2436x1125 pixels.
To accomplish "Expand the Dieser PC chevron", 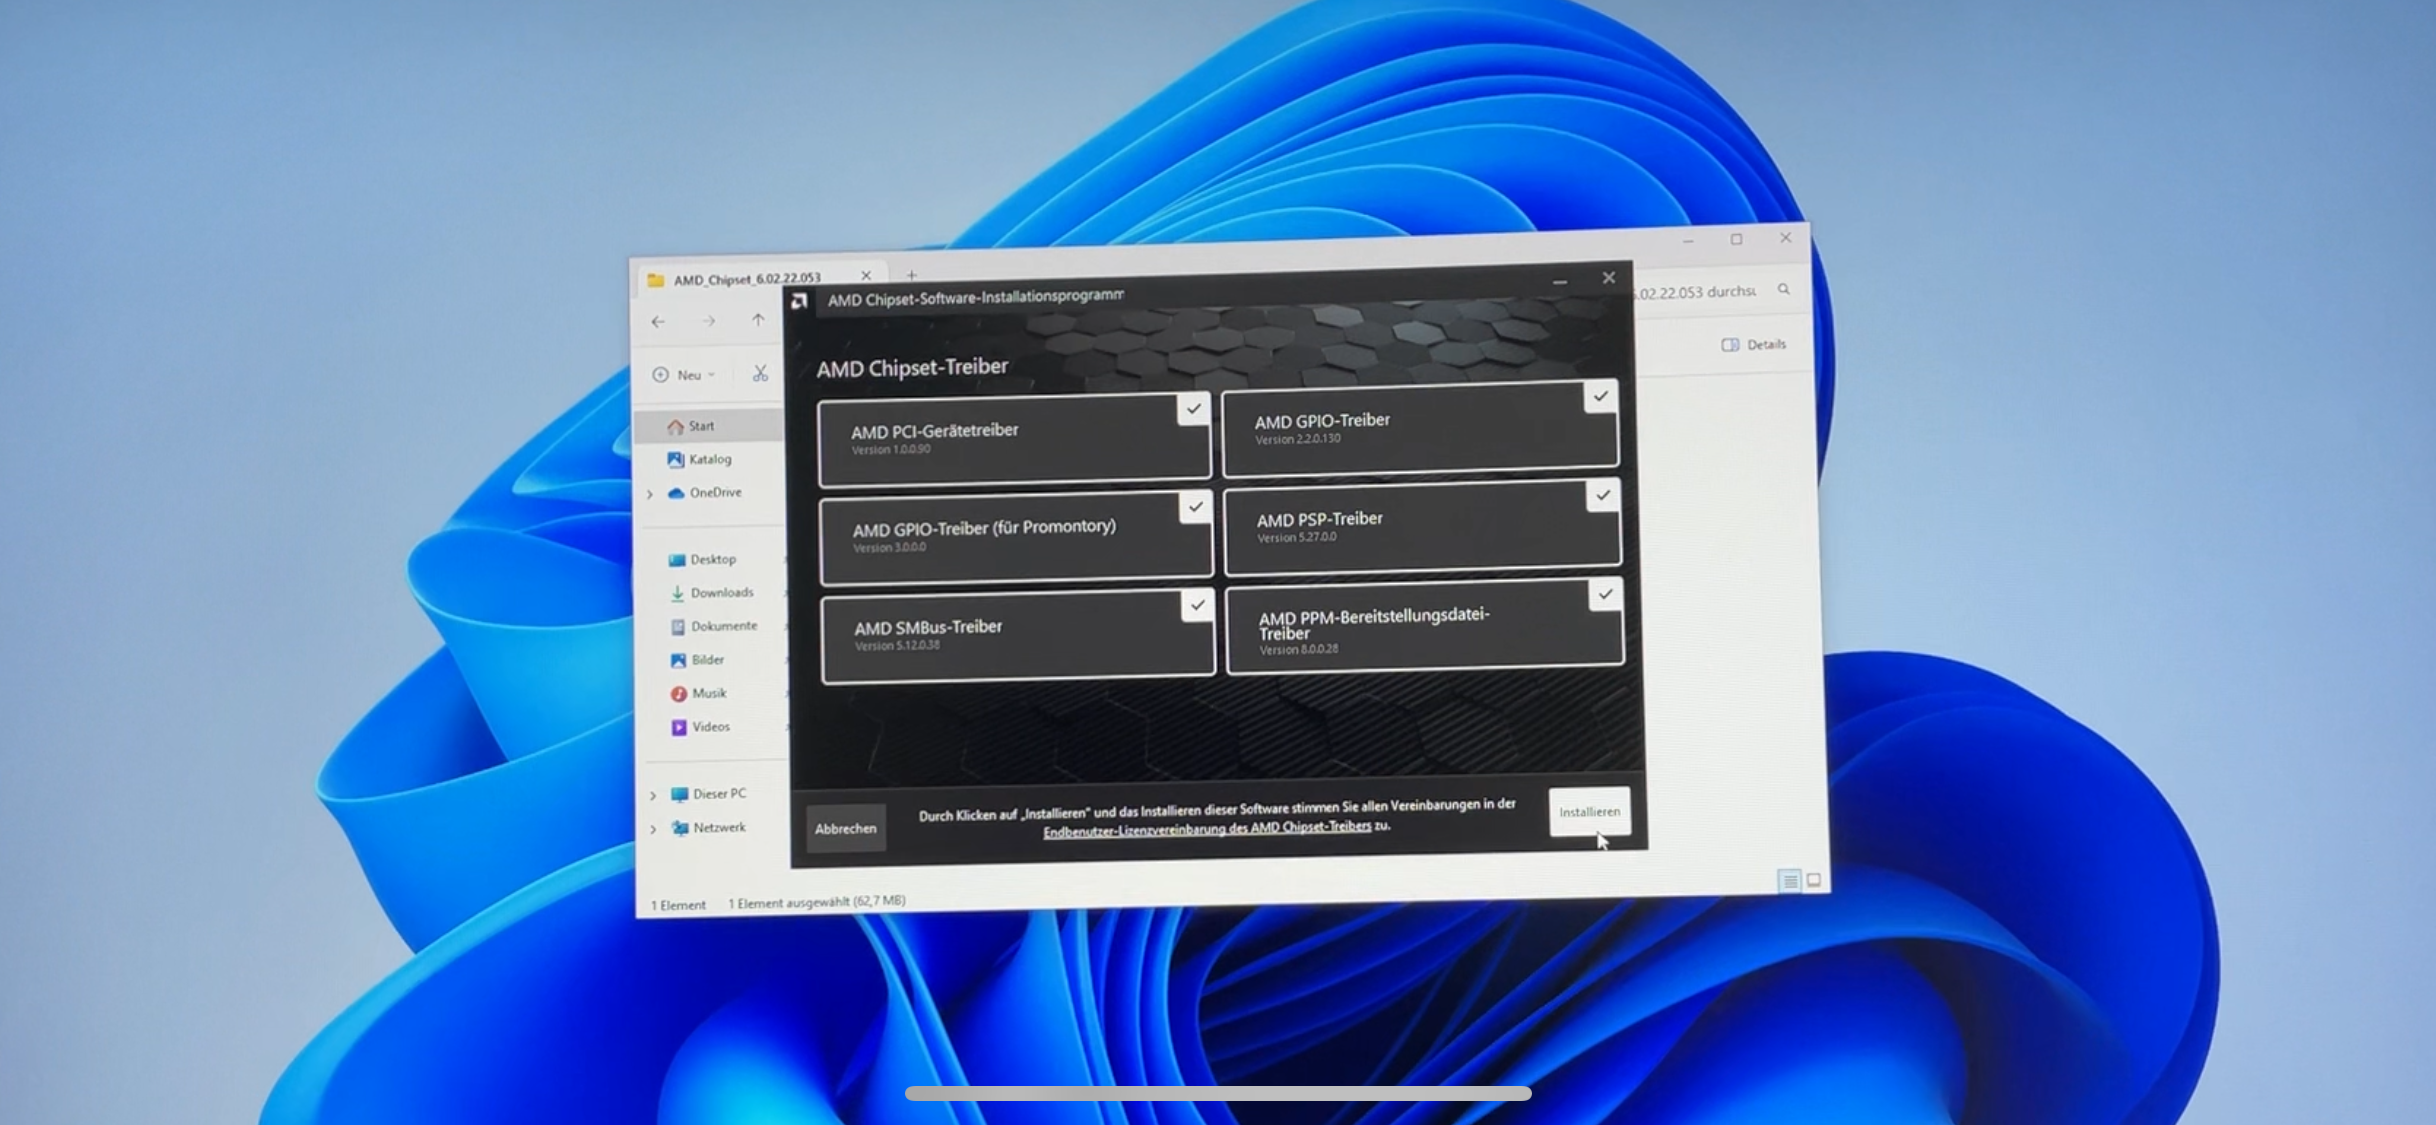I will (653, 795).
